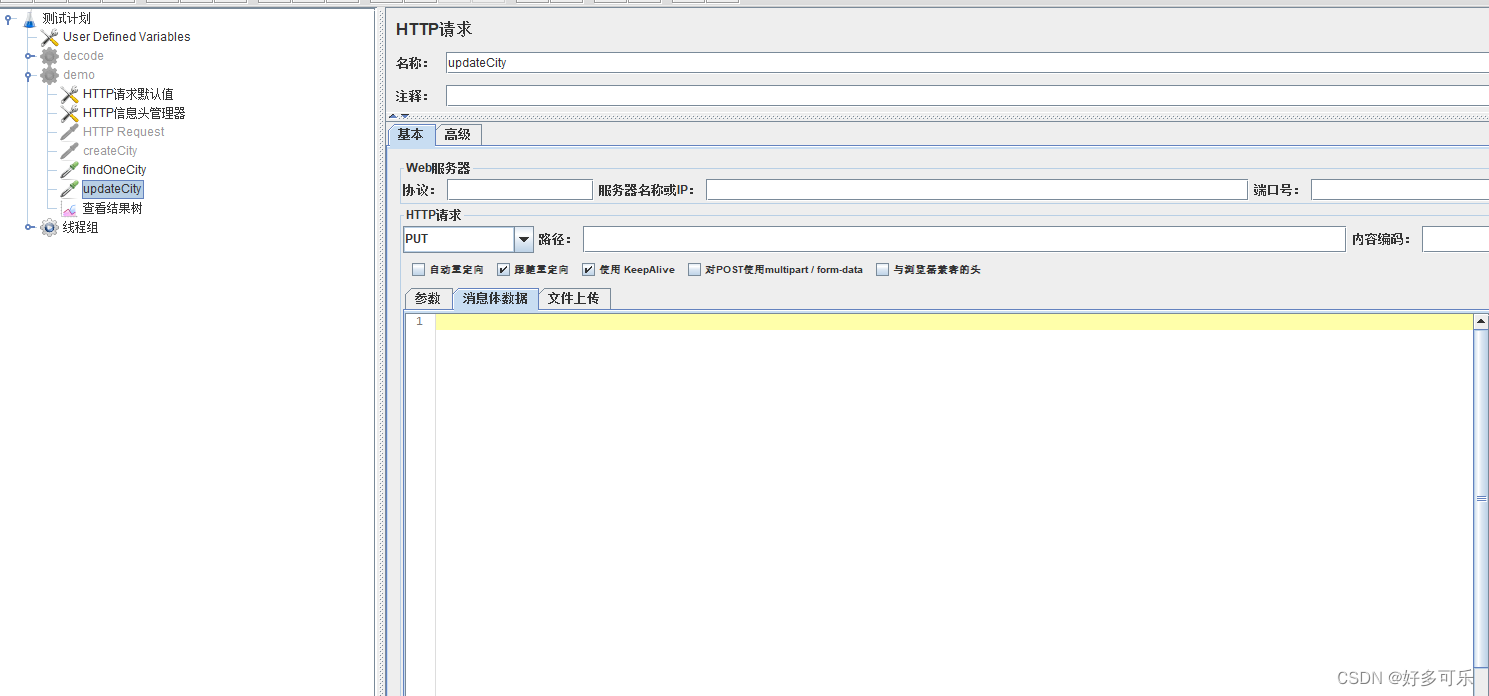Click line number 1 in editor gutter
Image resolution: width=1489 pixels, height=696 pixels.
click(x=420, y=322)
